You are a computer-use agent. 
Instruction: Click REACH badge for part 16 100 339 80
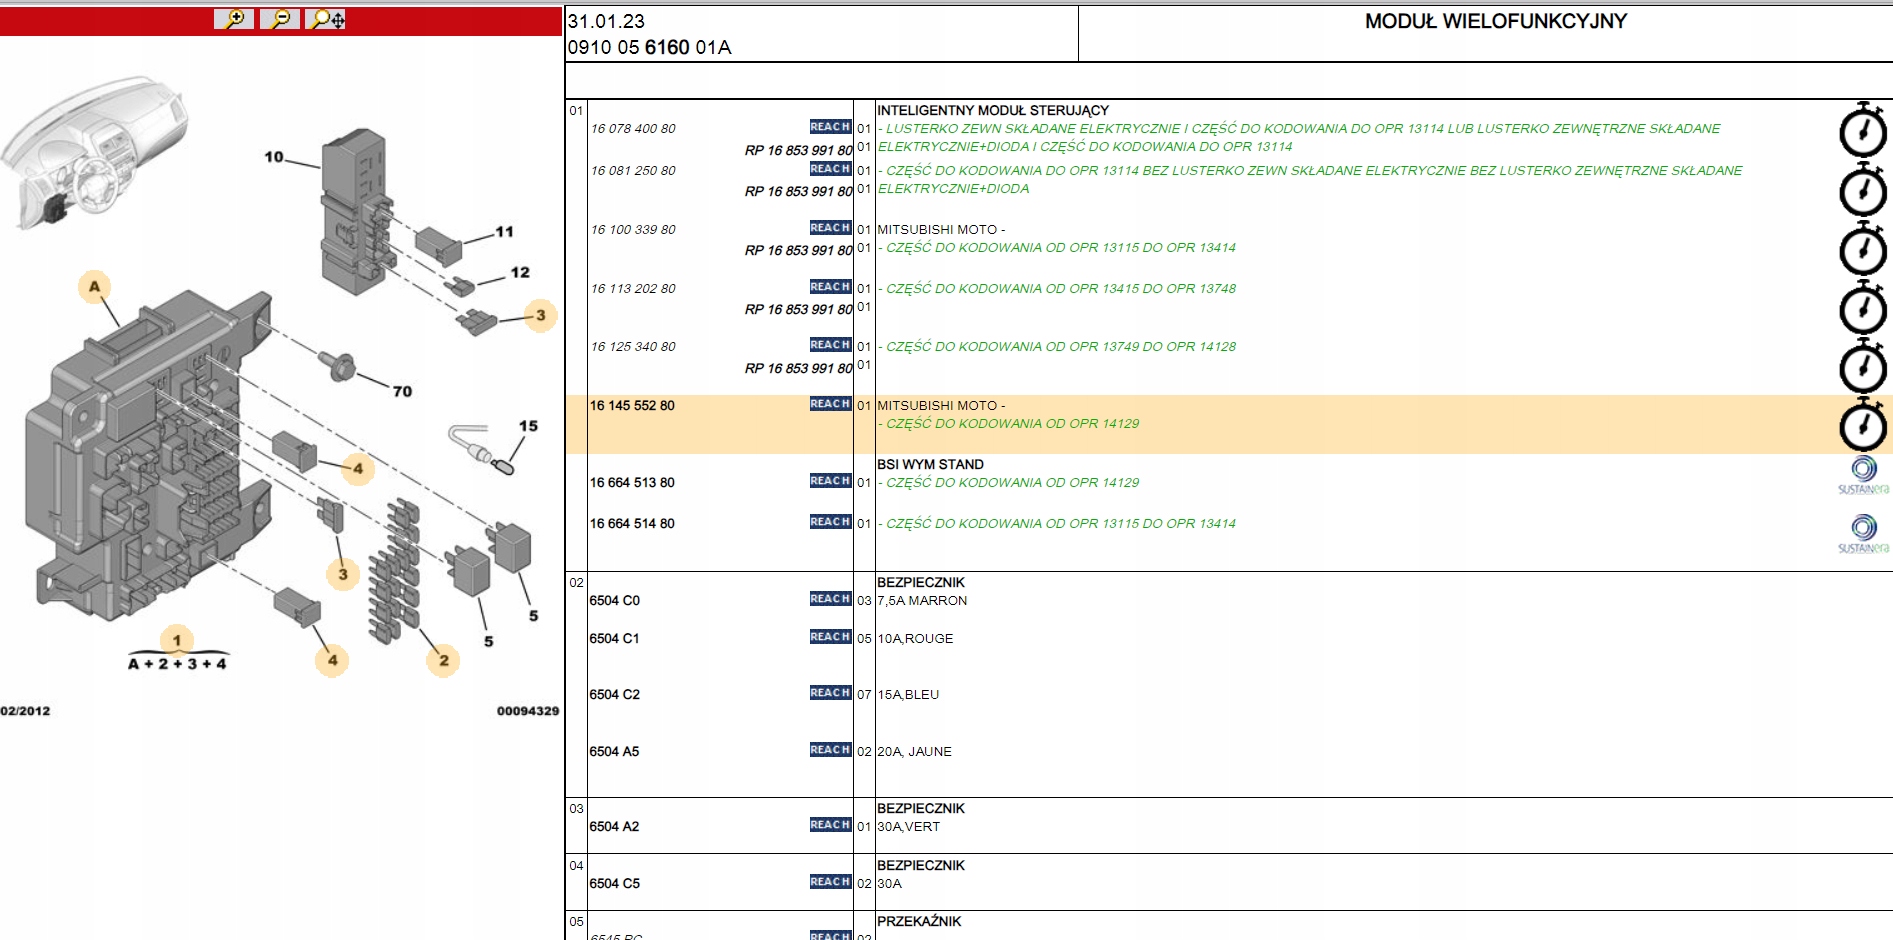(830, 228)
